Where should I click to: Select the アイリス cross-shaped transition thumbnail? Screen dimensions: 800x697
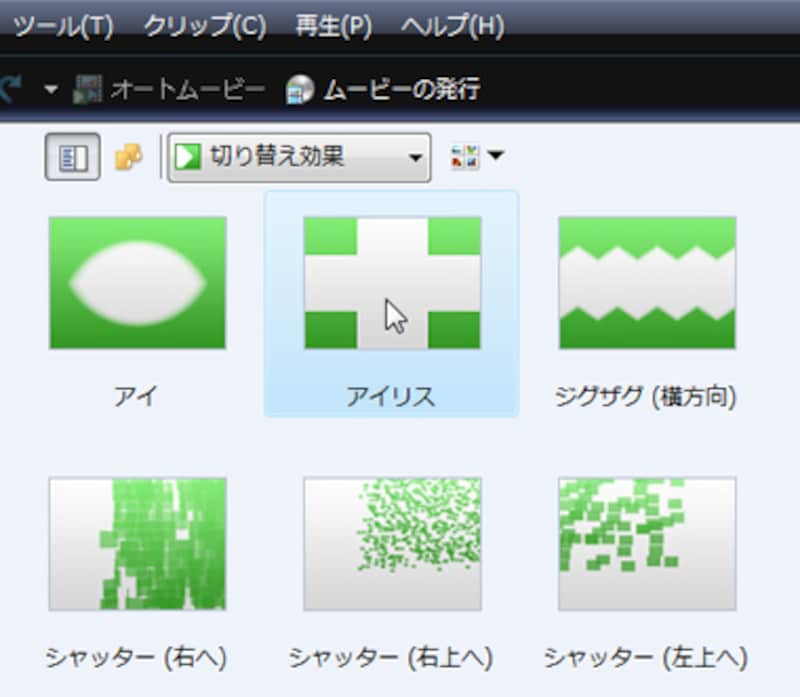tap(392, 283)
